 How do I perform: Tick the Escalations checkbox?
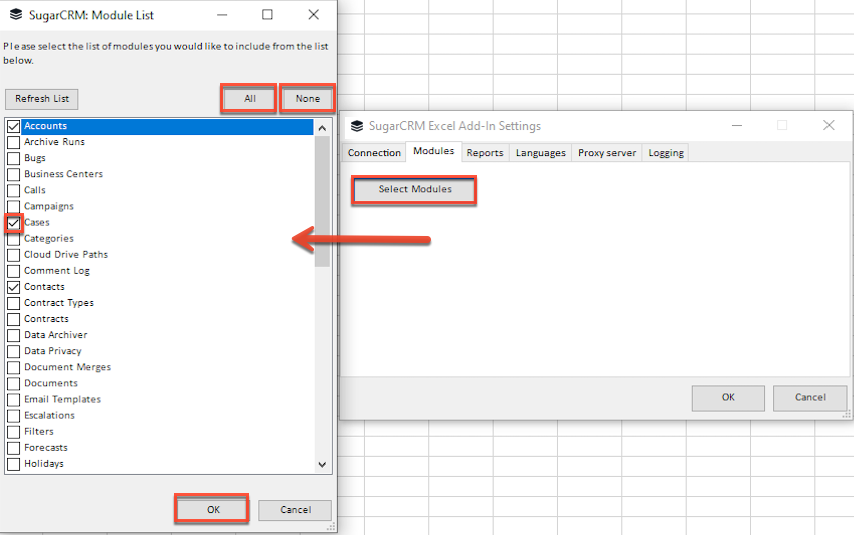14,416
